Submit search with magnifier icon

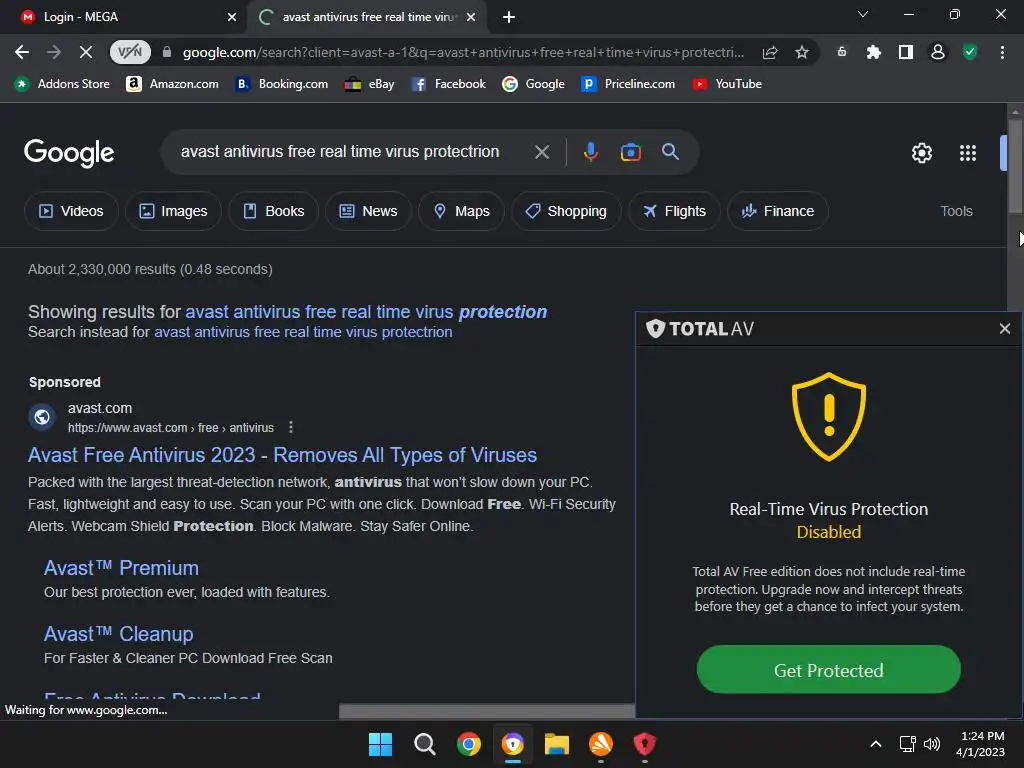(x=670, y=152)
